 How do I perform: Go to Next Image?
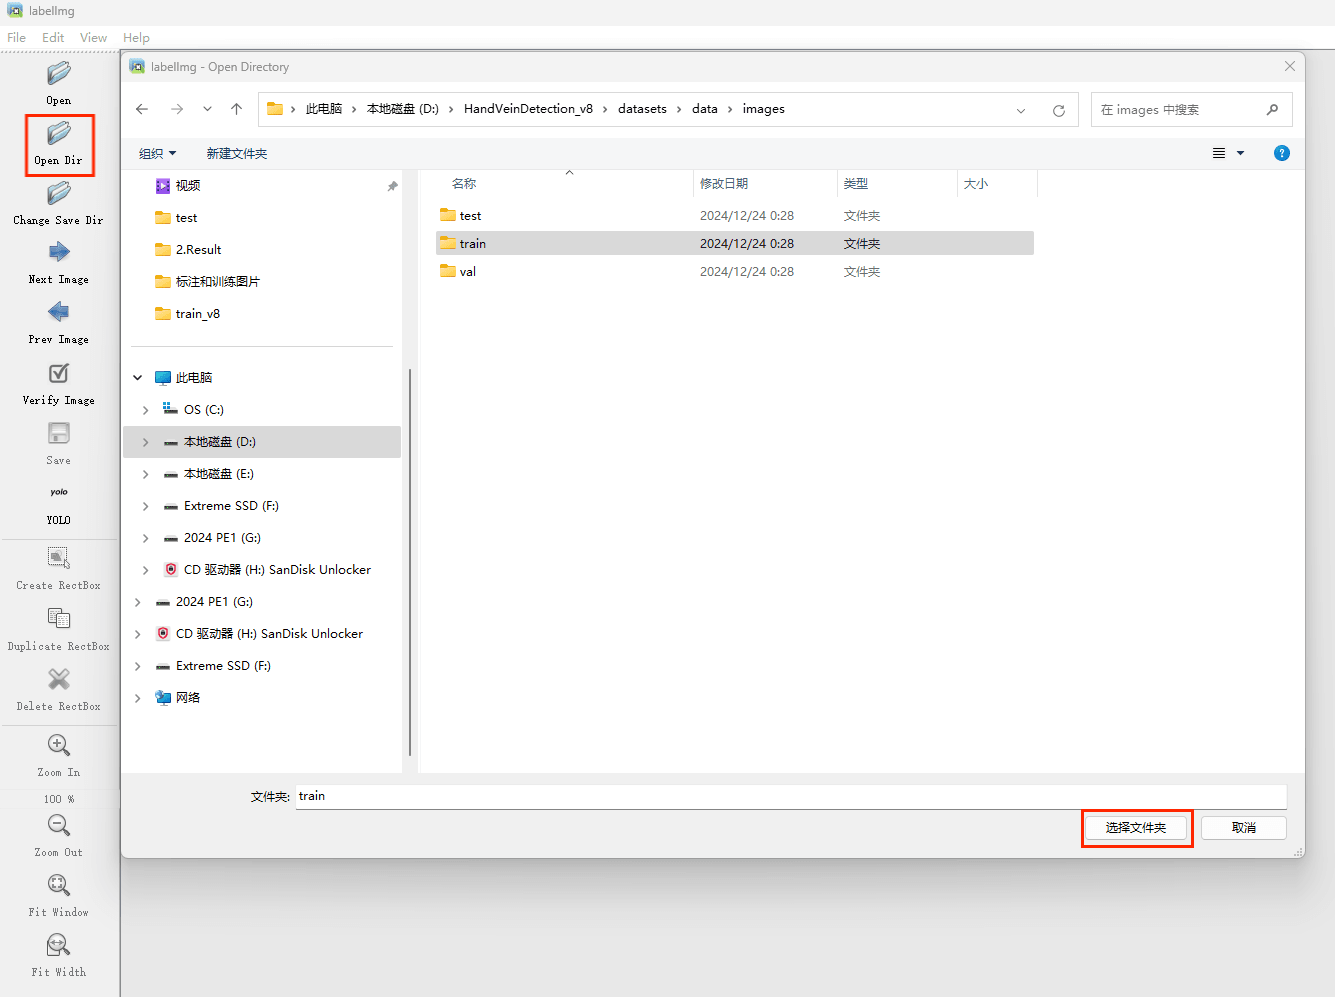tap(59, 253)
